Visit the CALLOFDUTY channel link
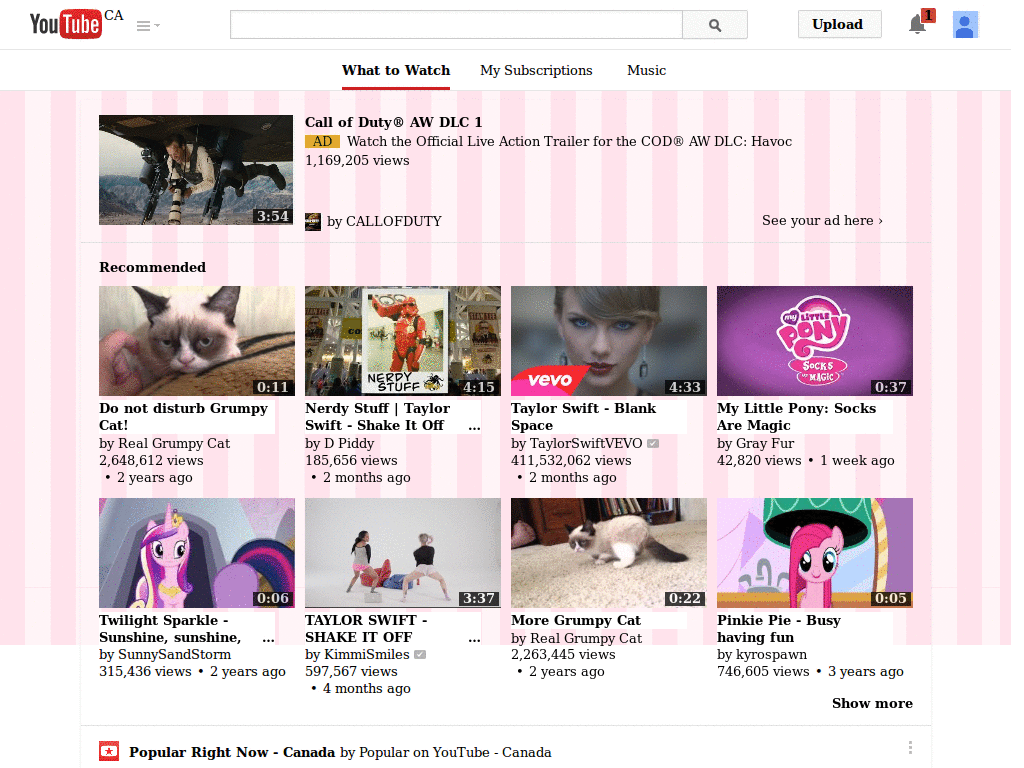This screenshot has height=768, width=1024. [393, 221]
